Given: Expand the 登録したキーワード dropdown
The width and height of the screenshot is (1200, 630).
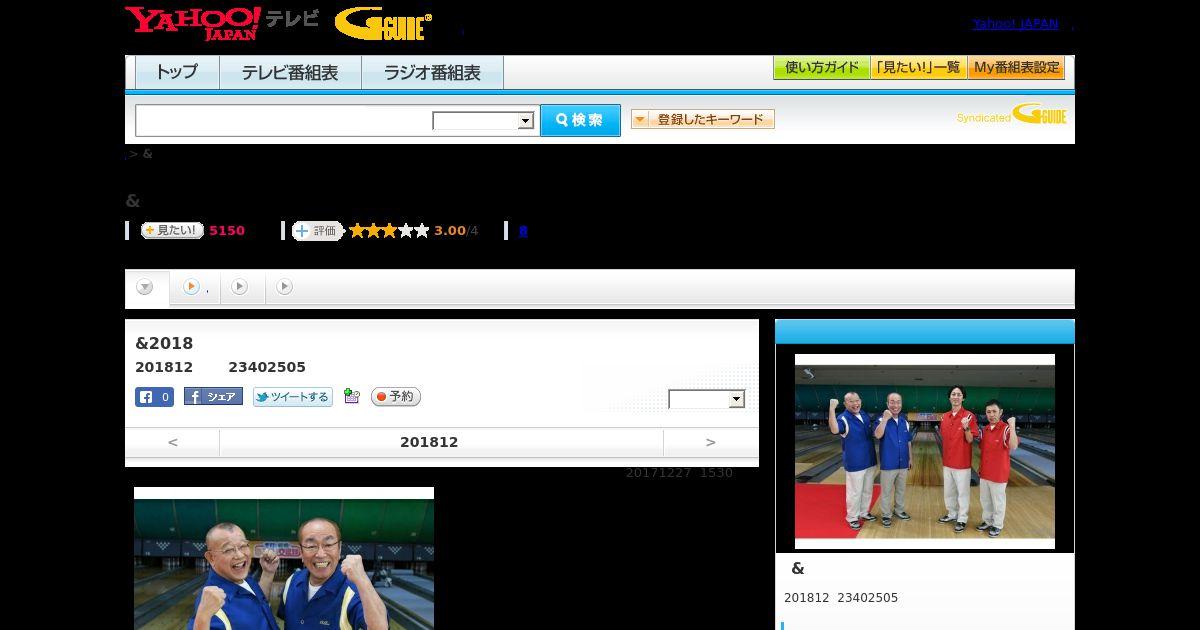Looking at the screenshot, I should tap(703, 119).
